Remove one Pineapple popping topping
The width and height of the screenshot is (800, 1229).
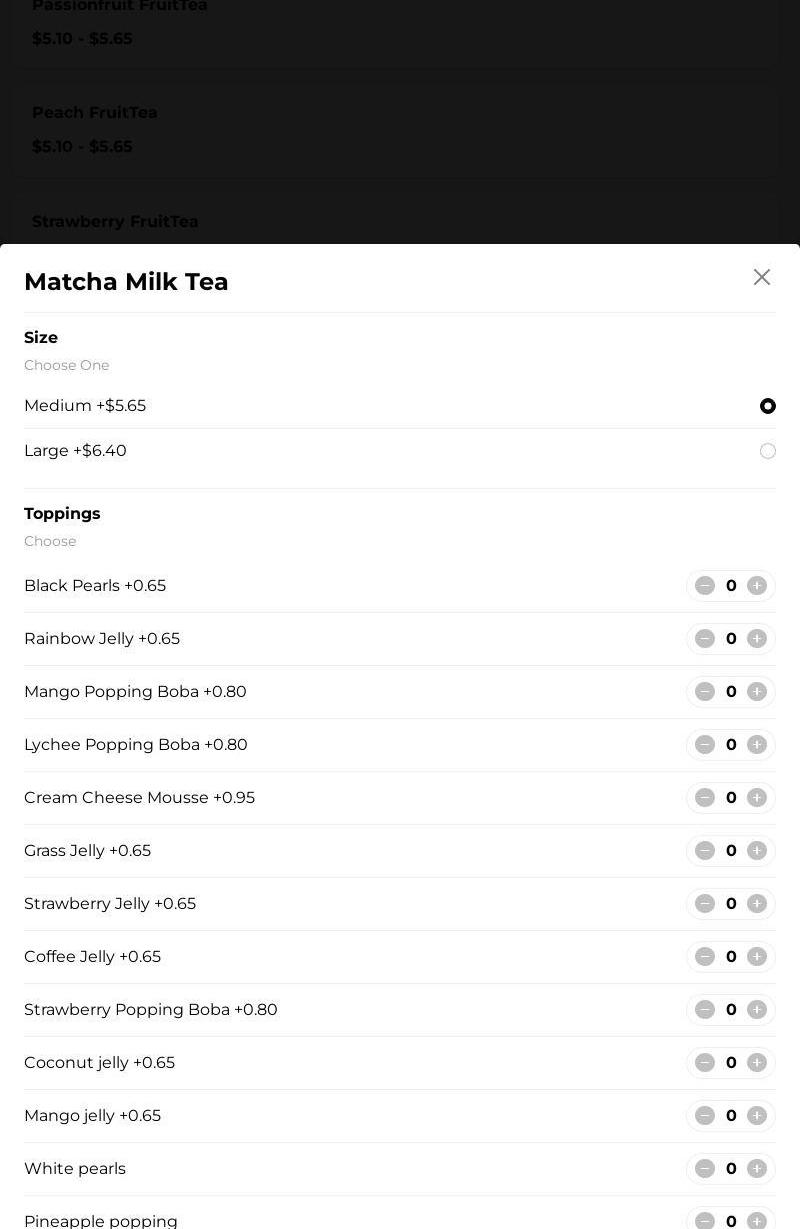[705, 1221]
